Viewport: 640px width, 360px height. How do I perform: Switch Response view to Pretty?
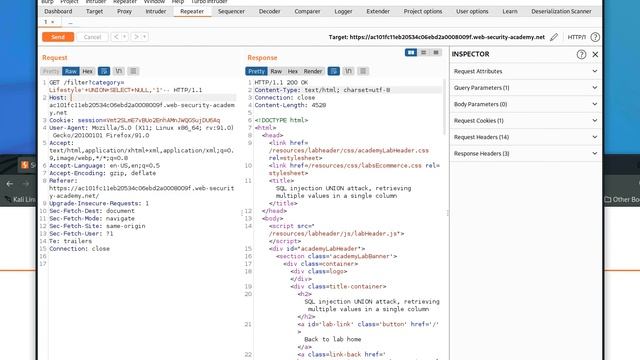pyautogui.click(x=256, y=71)
